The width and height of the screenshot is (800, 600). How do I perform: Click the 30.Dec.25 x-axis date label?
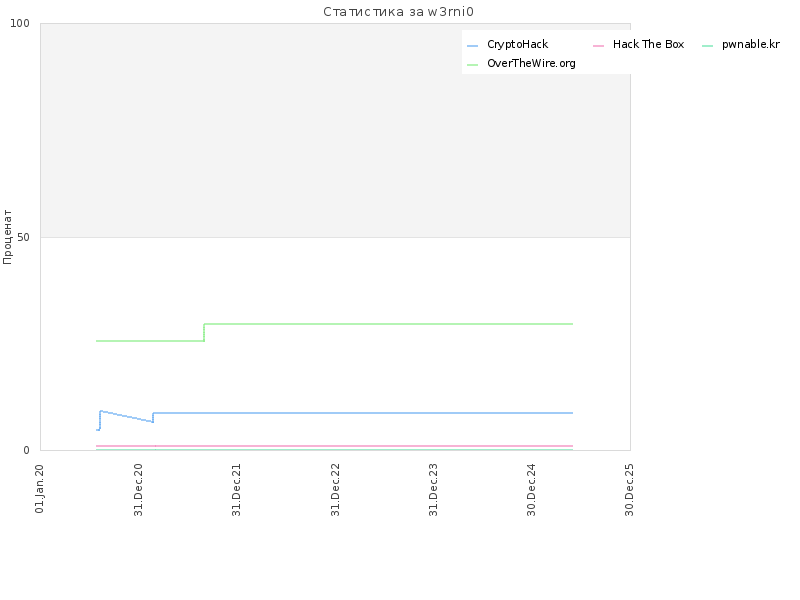(x=629, y=490)
